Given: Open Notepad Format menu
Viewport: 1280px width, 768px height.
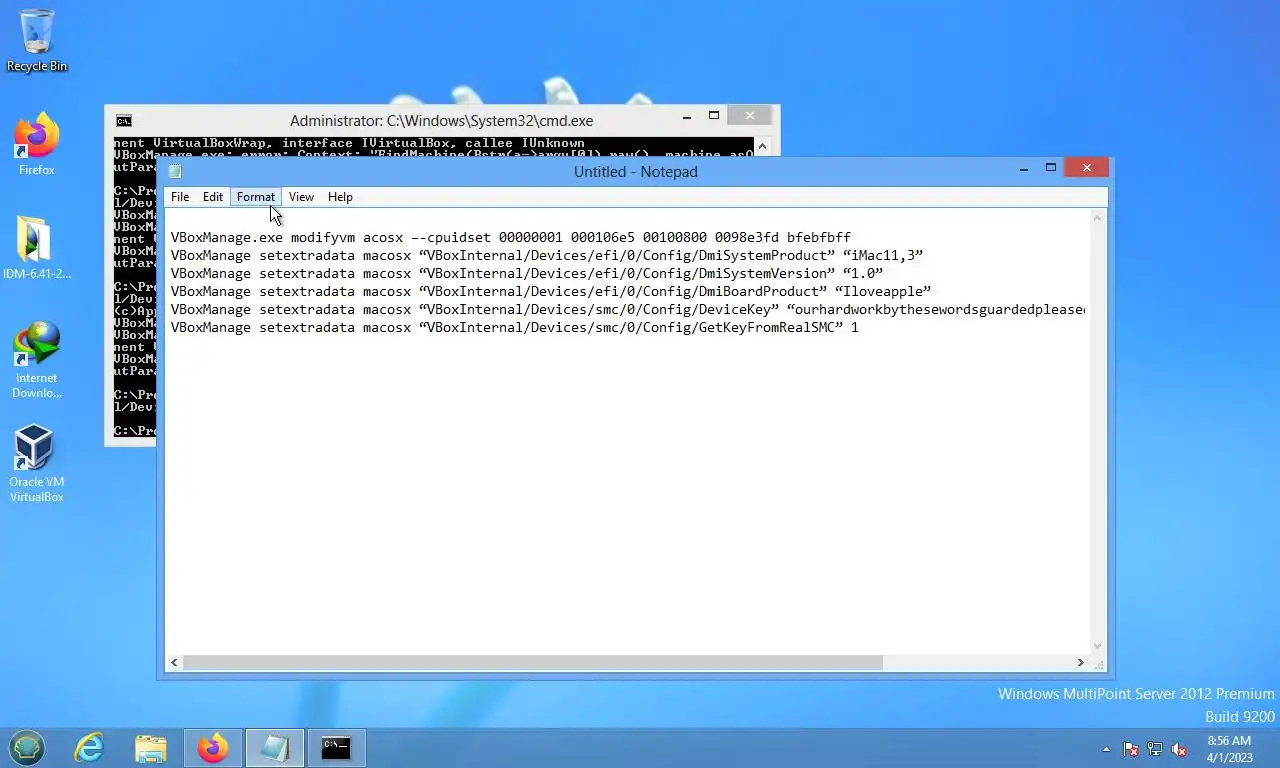Looking at the screenshot, I should click(256, 197).
